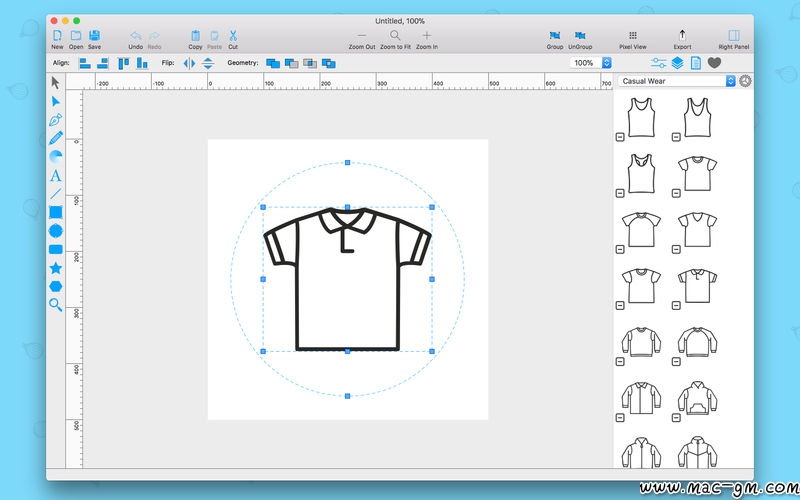Click the Export button
Viewport: 800px width, 500px height.
682,36
